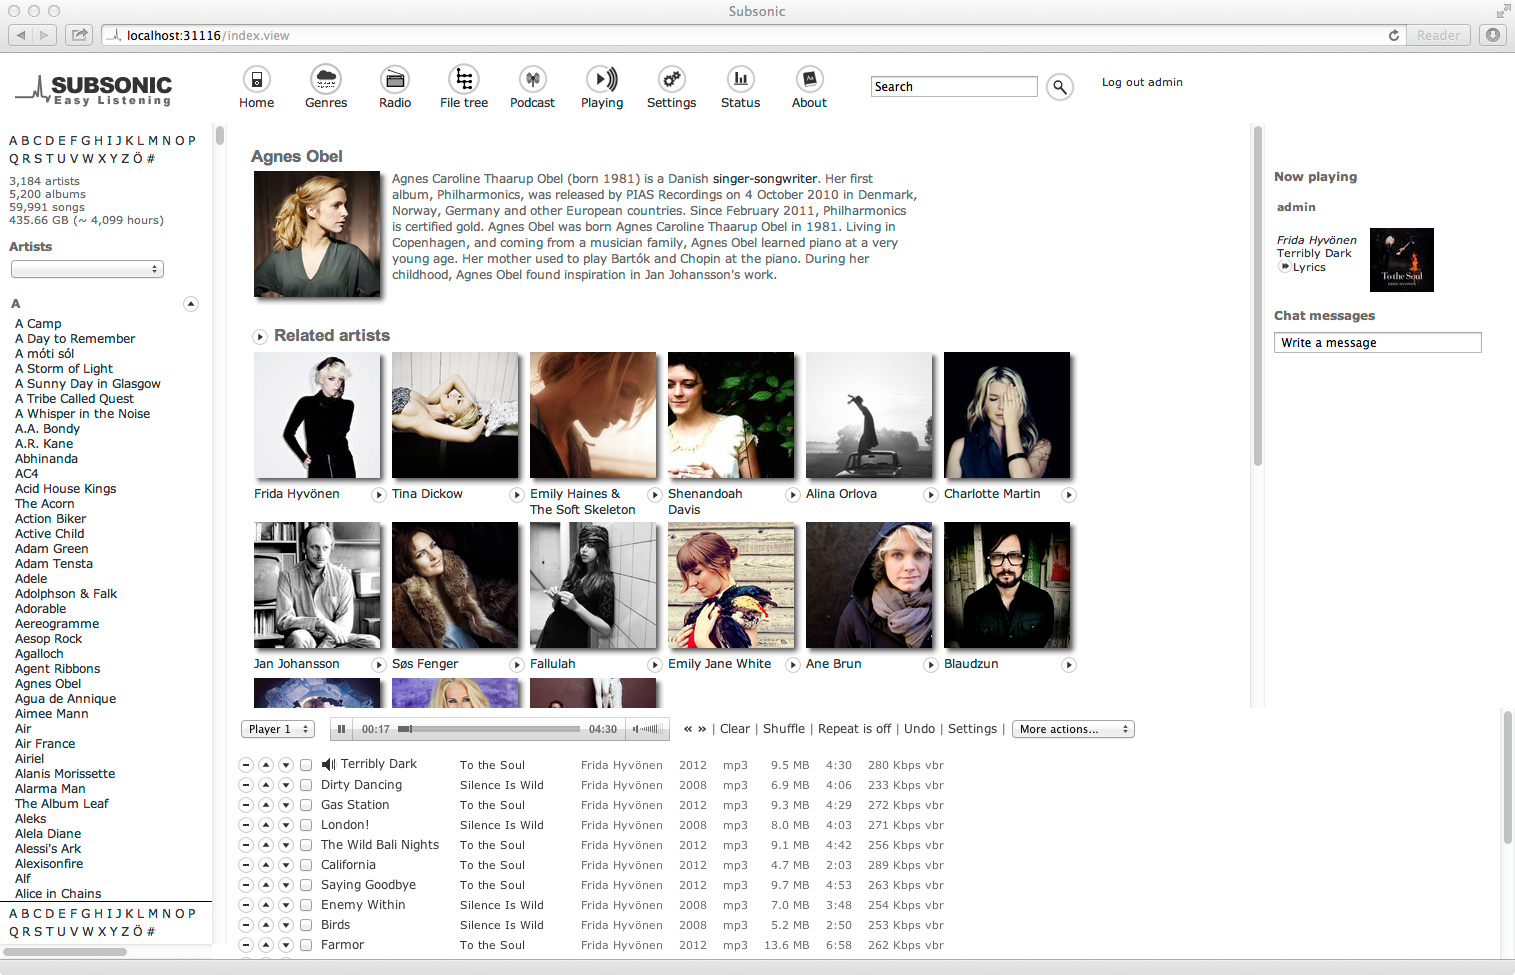
Task: Open the File tree icon
Action: click(464, 79)
